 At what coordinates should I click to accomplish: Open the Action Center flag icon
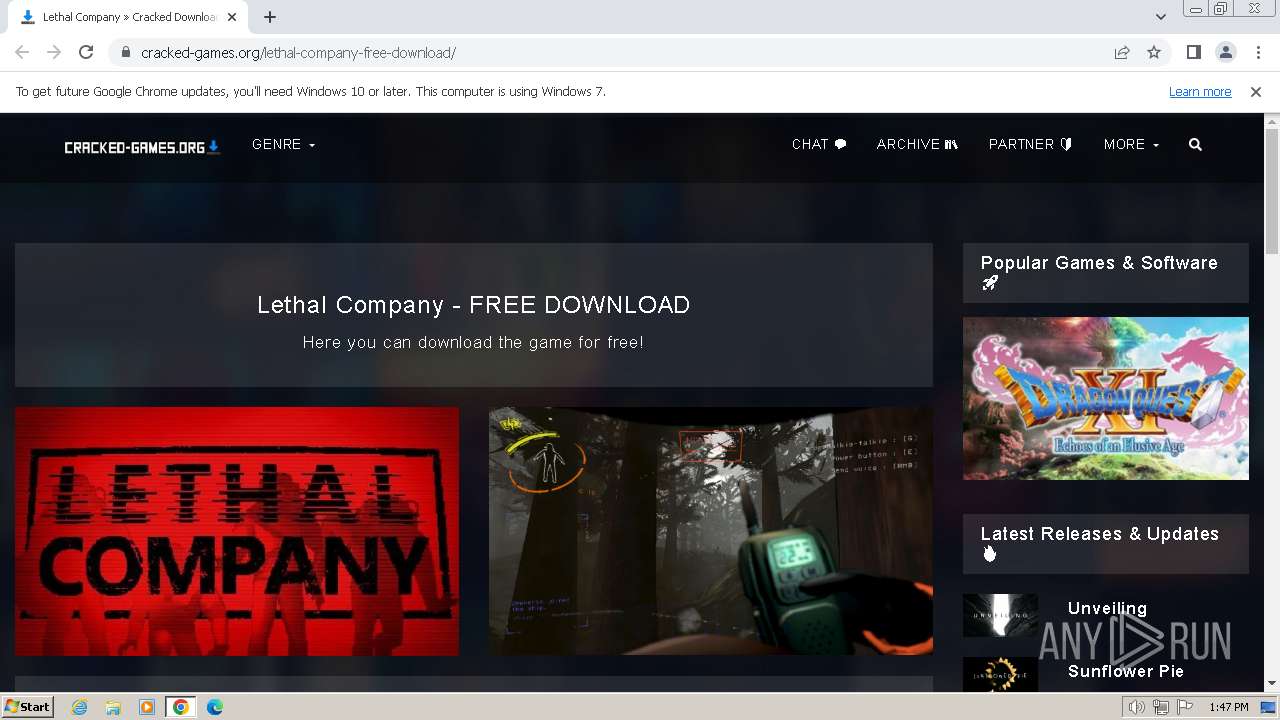tap(1184, 707)
